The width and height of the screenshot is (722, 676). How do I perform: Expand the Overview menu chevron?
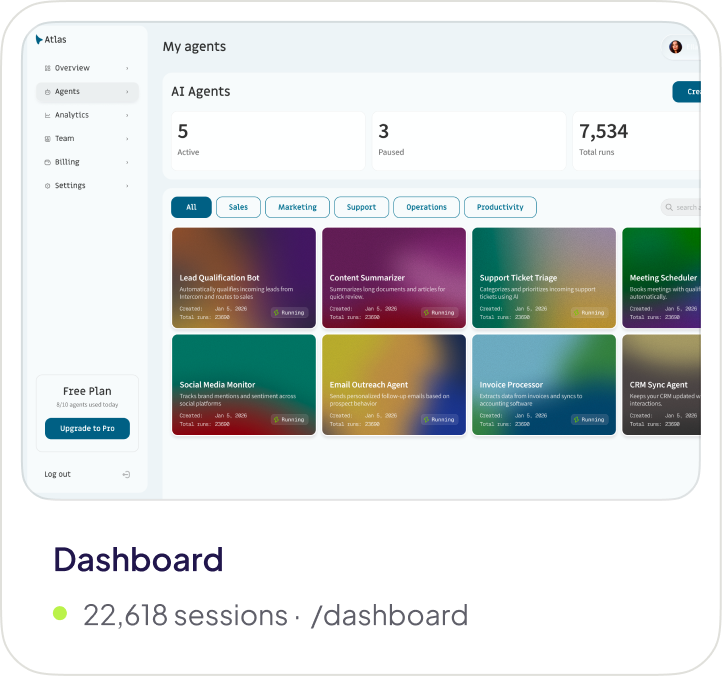pyautogui.click(x=127, y=68)
